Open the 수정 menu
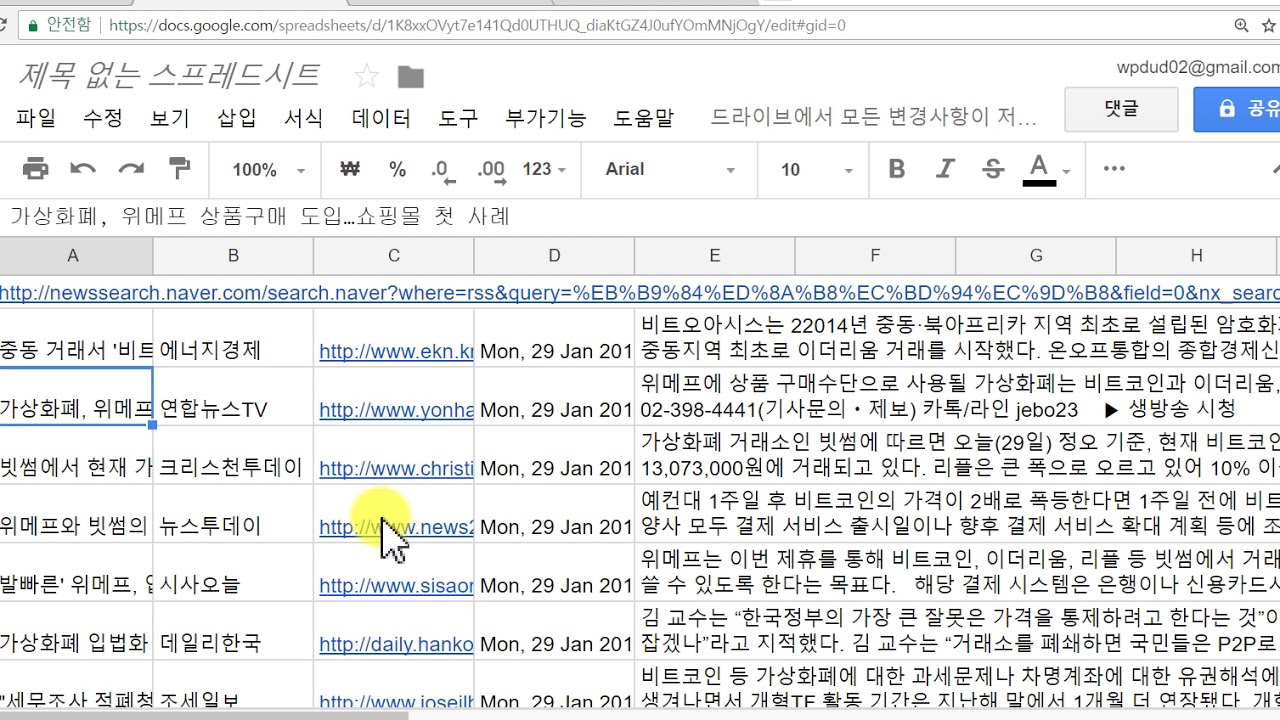Screen dimensions: 1280x720 (x=102, y=118)
